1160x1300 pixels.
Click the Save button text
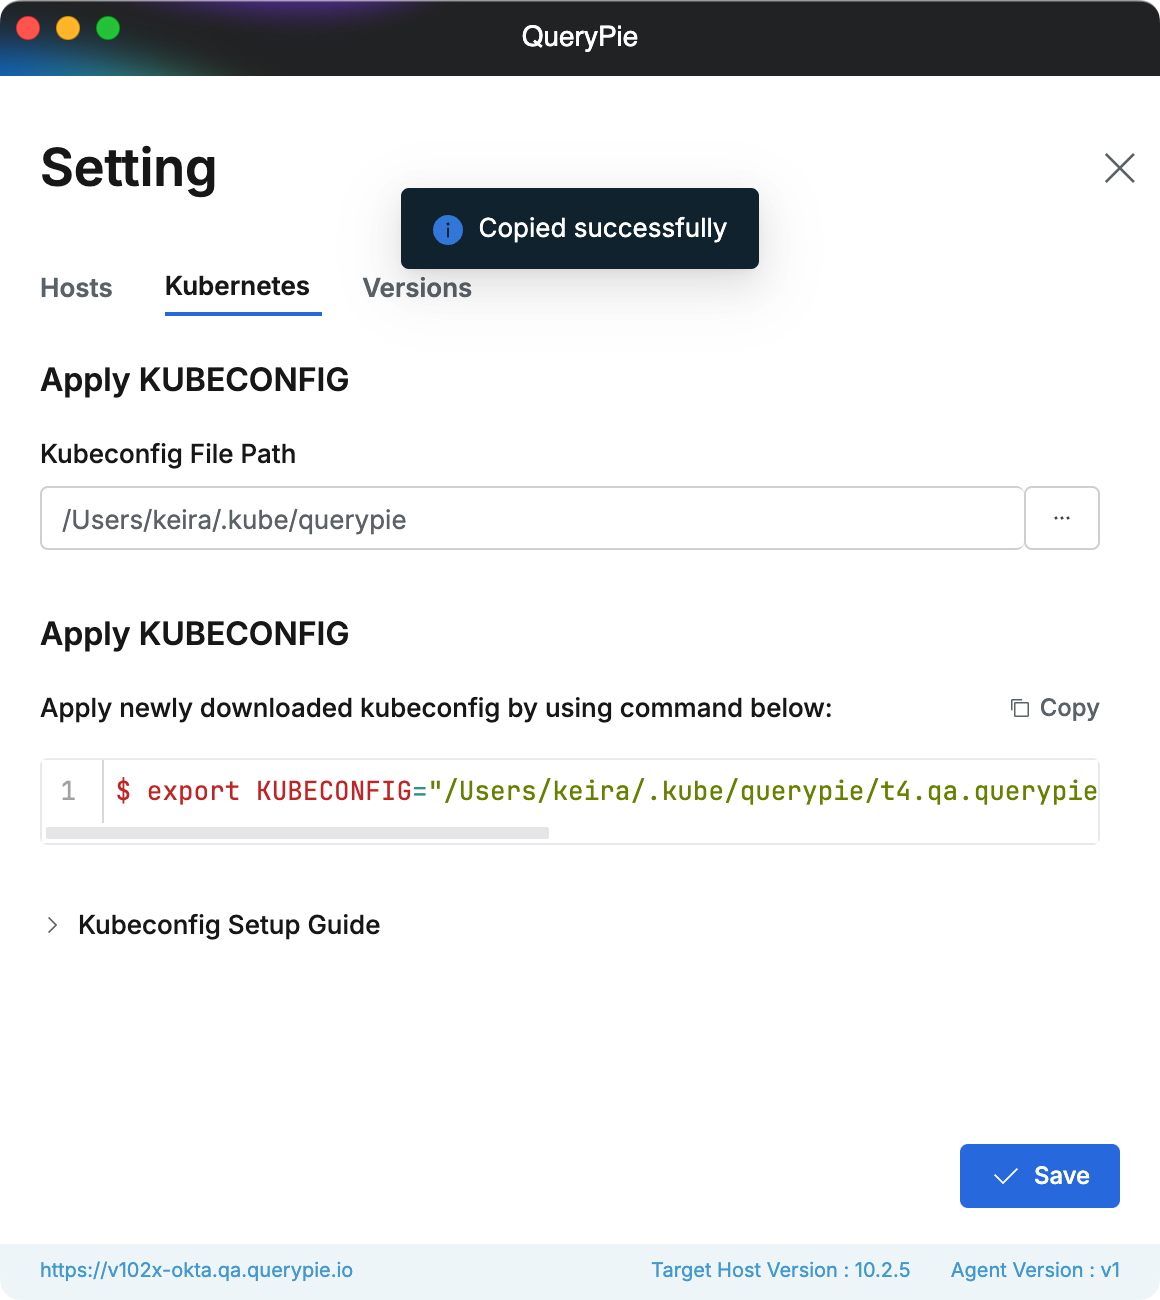tap(1061, 1176)
